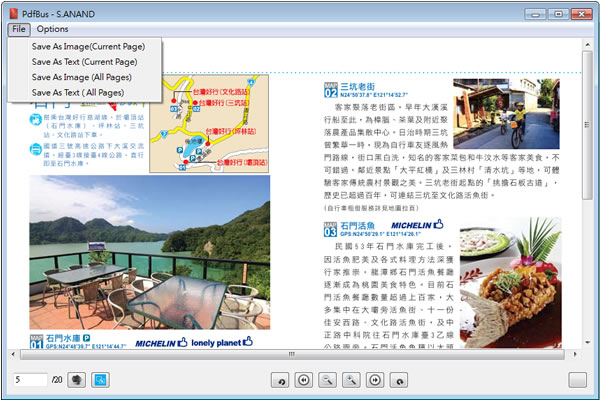
Task: Rotate the page clockwise
Action: pyautogui.click(x=400, y=380)
